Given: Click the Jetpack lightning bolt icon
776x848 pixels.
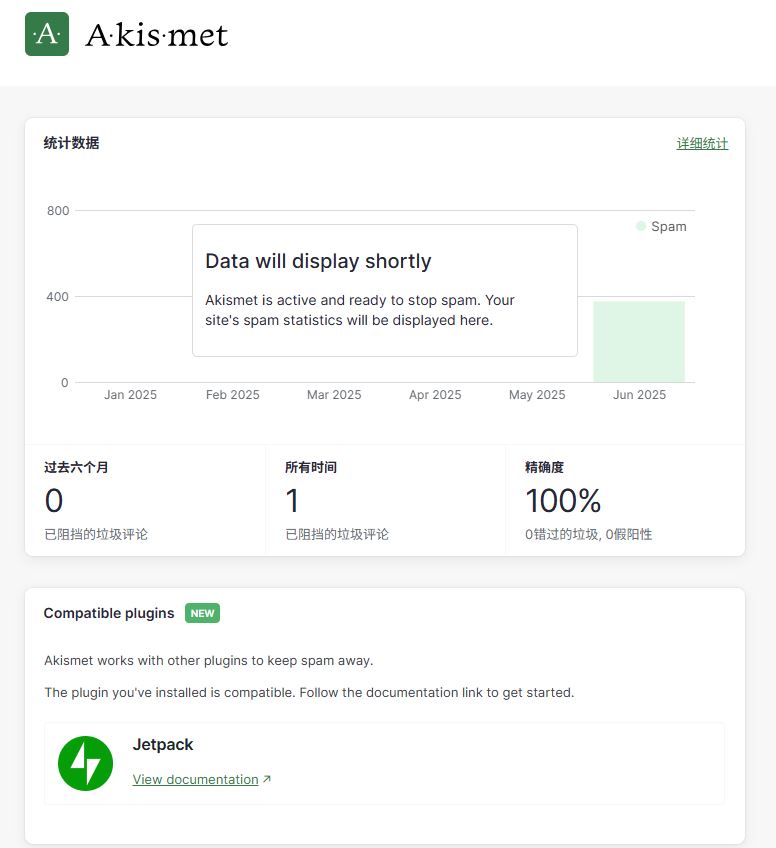Looking at the screenshot, I should coord(85,763).
